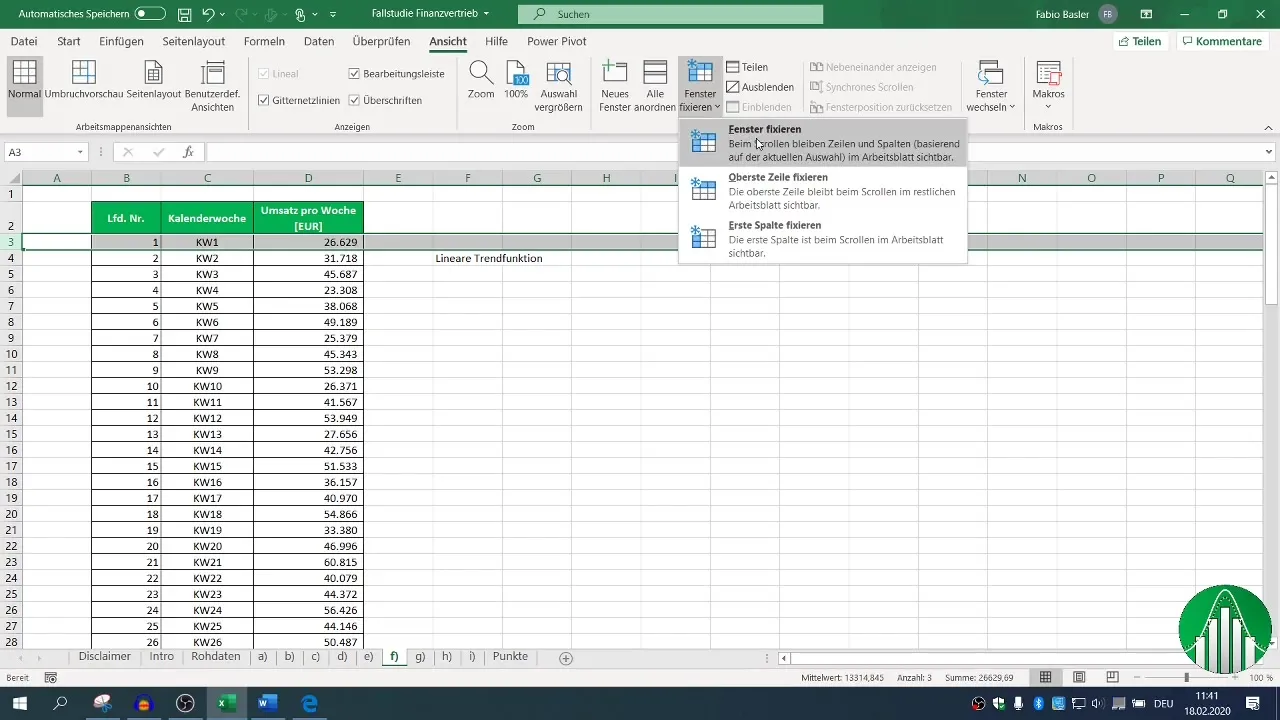Open sheet tab Rohdaten
Image resolution: width=1280 pixels, height=720 pixels.
[x=215, y=657]
